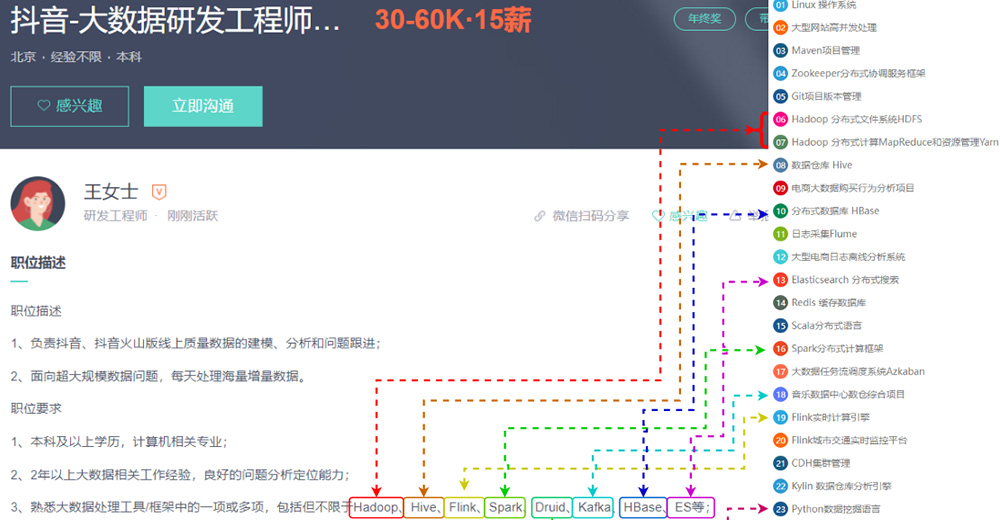Viewport: 1000px width, 520px height.
Task: Click the 年终奖 benefit tag
Action: coord(704,18)
